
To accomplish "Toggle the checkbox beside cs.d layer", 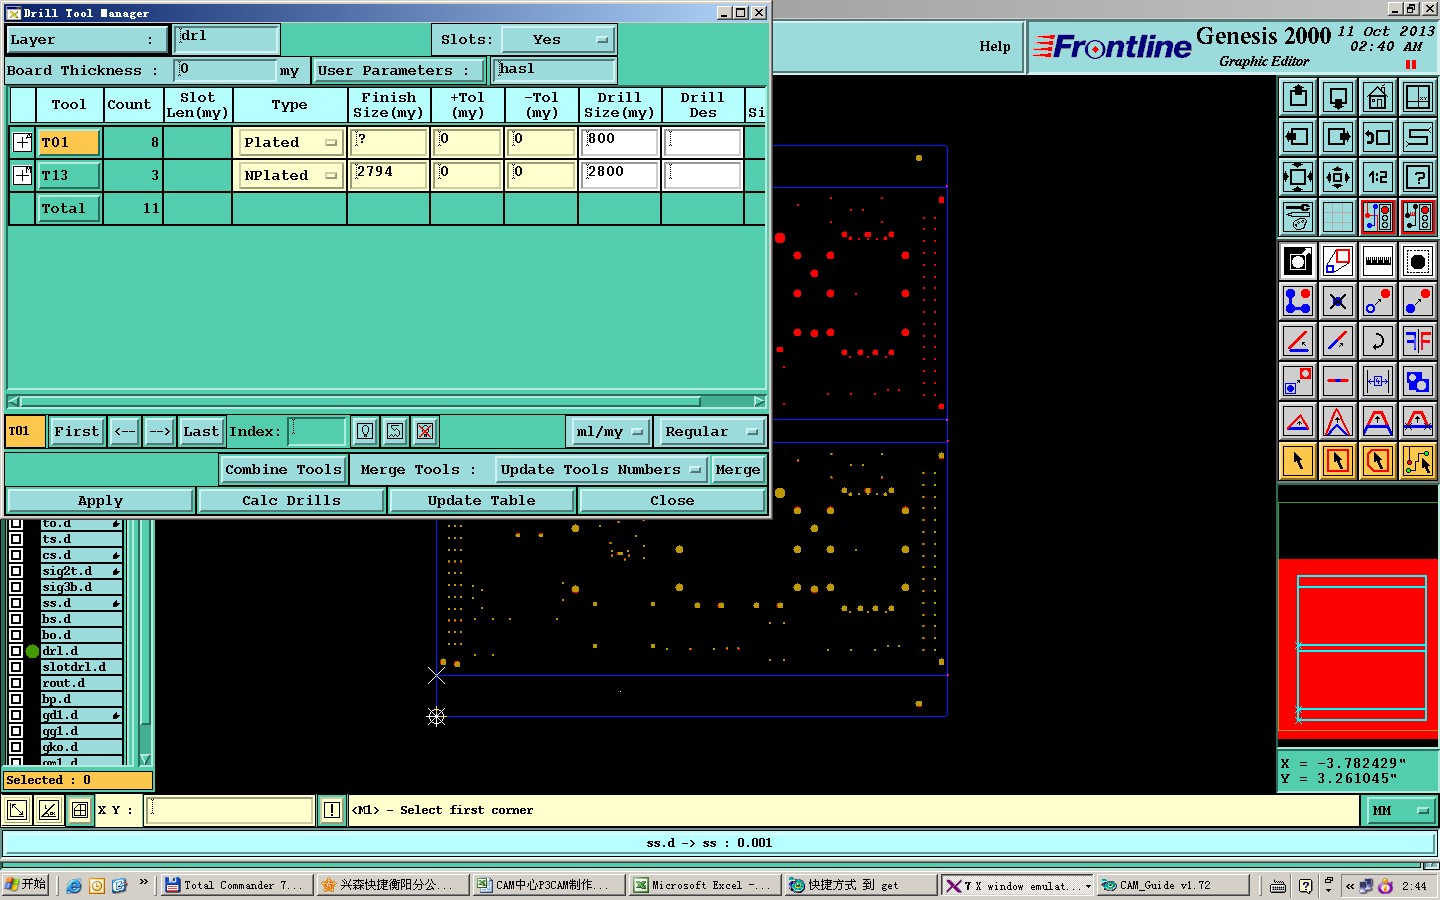I will click(16, 555).
